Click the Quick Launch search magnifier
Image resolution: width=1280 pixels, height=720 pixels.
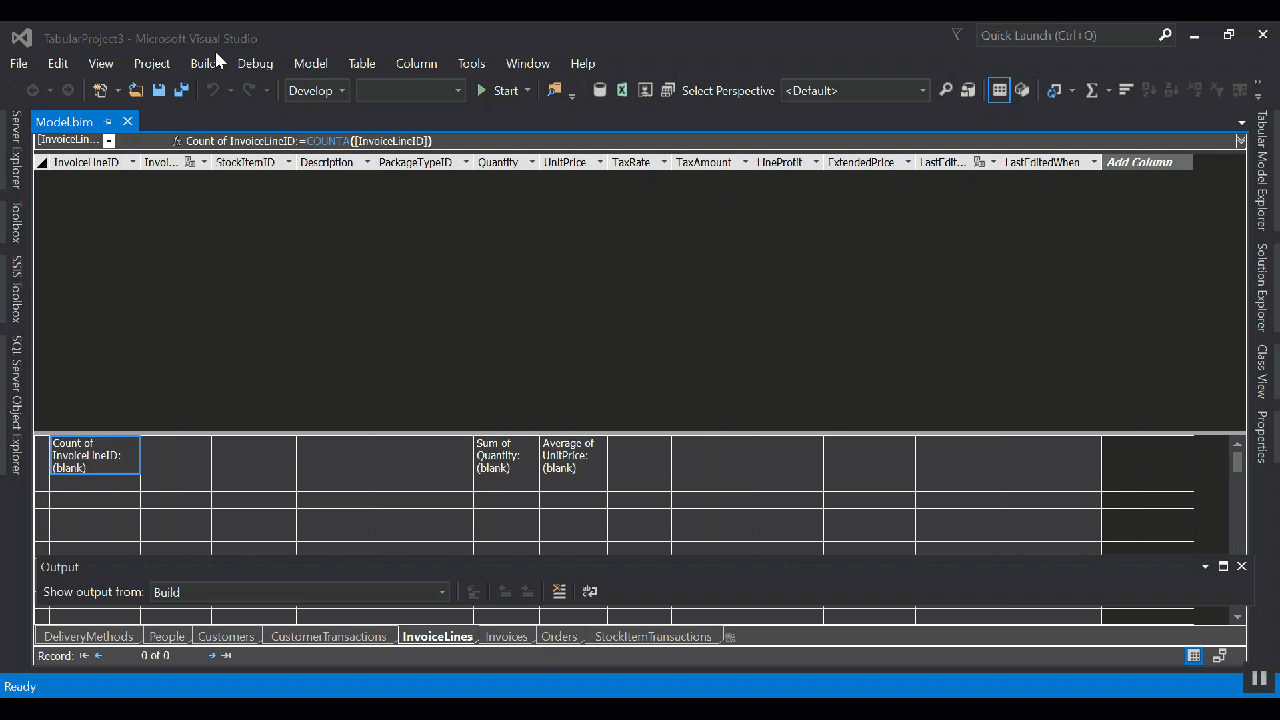tap(1164, 35)
